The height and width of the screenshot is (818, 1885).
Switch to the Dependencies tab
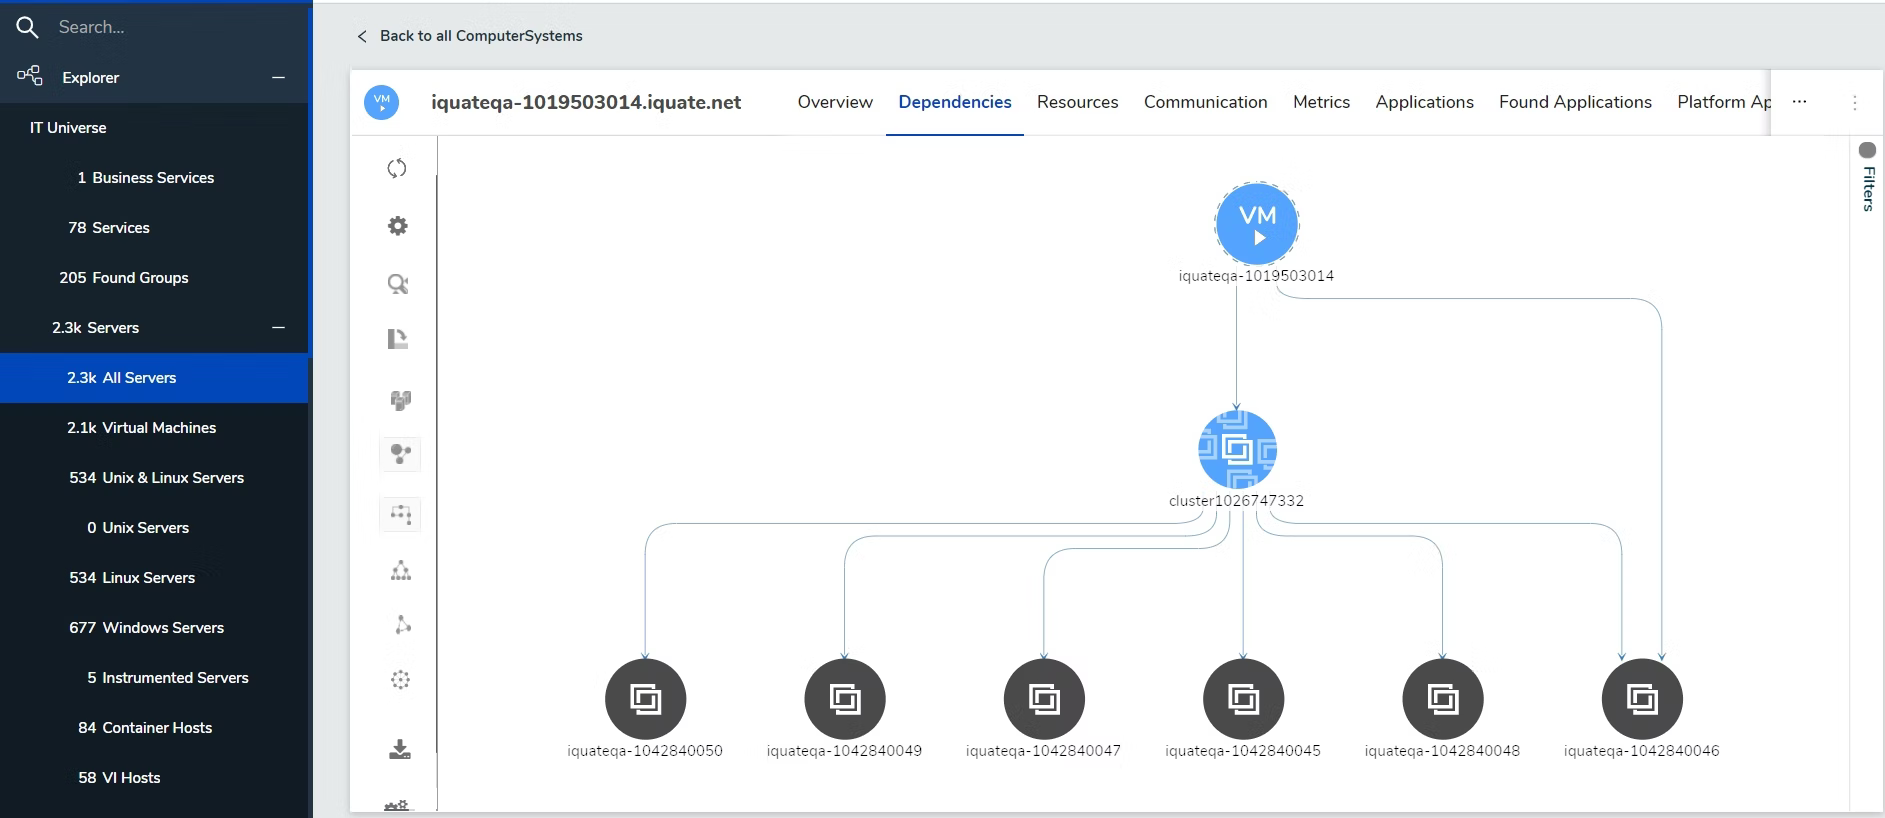click(x=955, y=102)
